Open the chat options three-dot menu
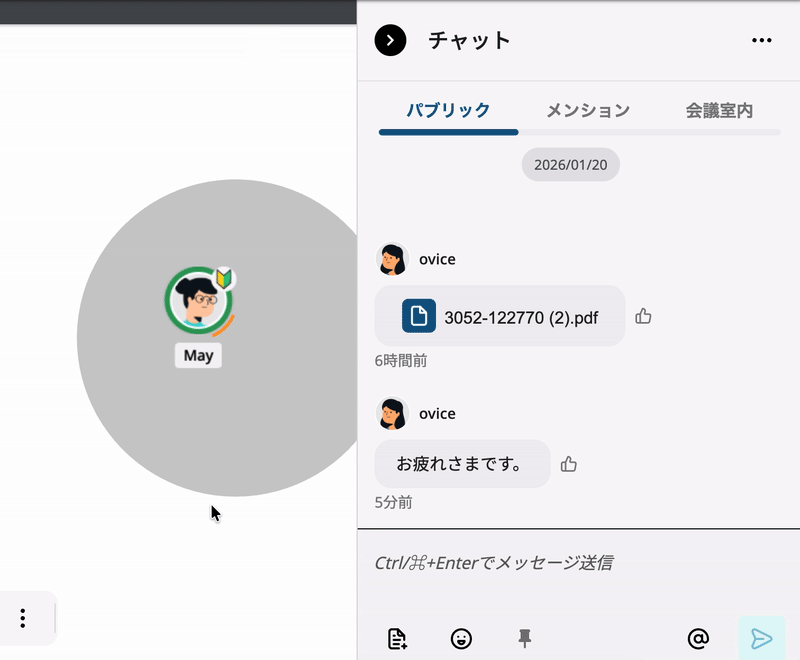Viewport: 800px width, 660px height. point(762,40)
